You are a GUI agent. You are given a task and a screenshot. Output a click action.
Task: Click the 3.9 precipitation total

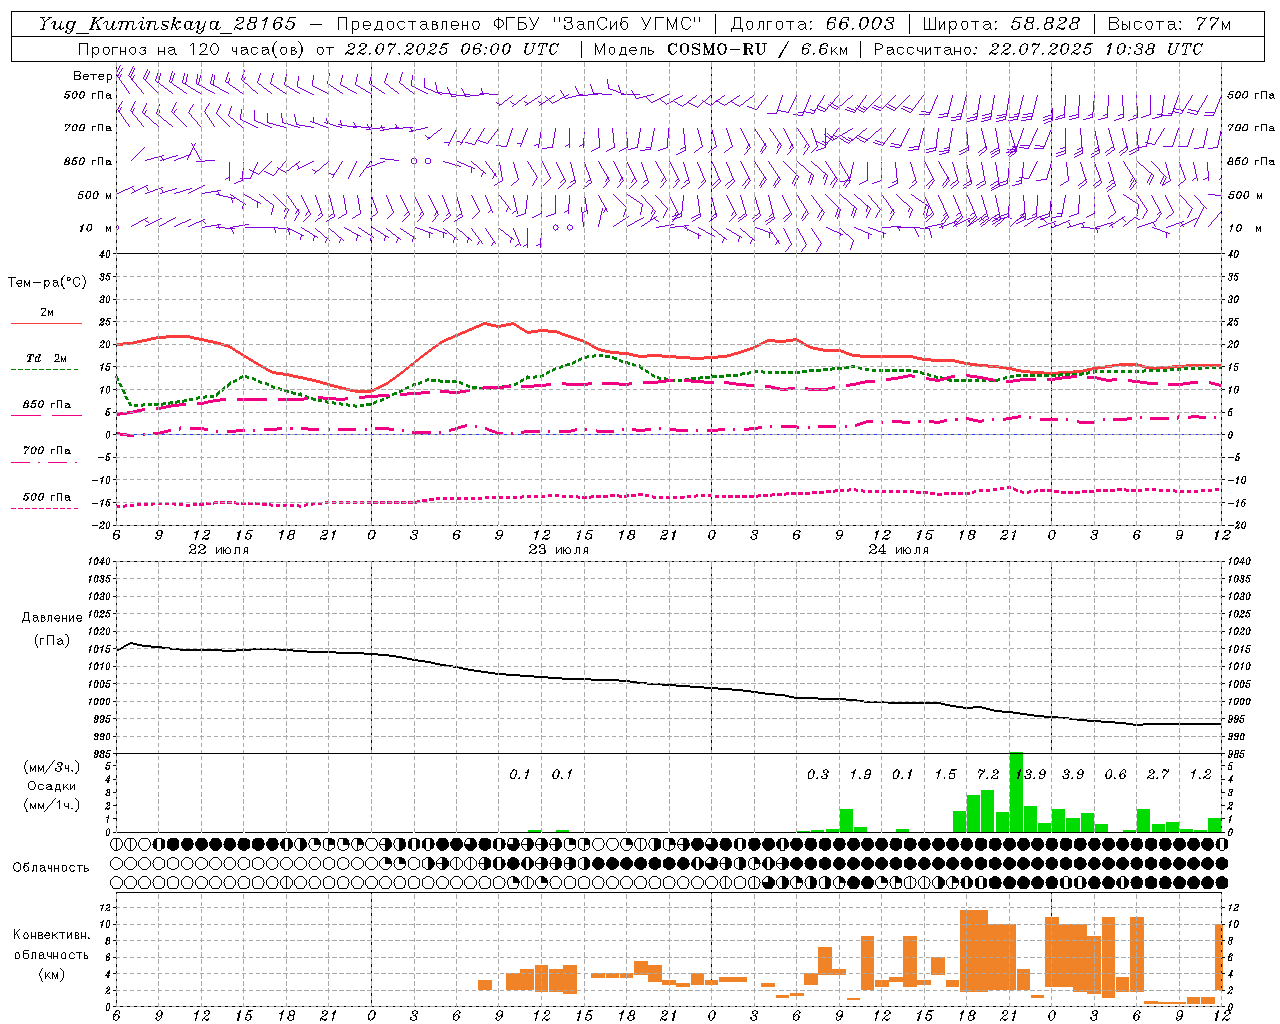pos(1073,774)
